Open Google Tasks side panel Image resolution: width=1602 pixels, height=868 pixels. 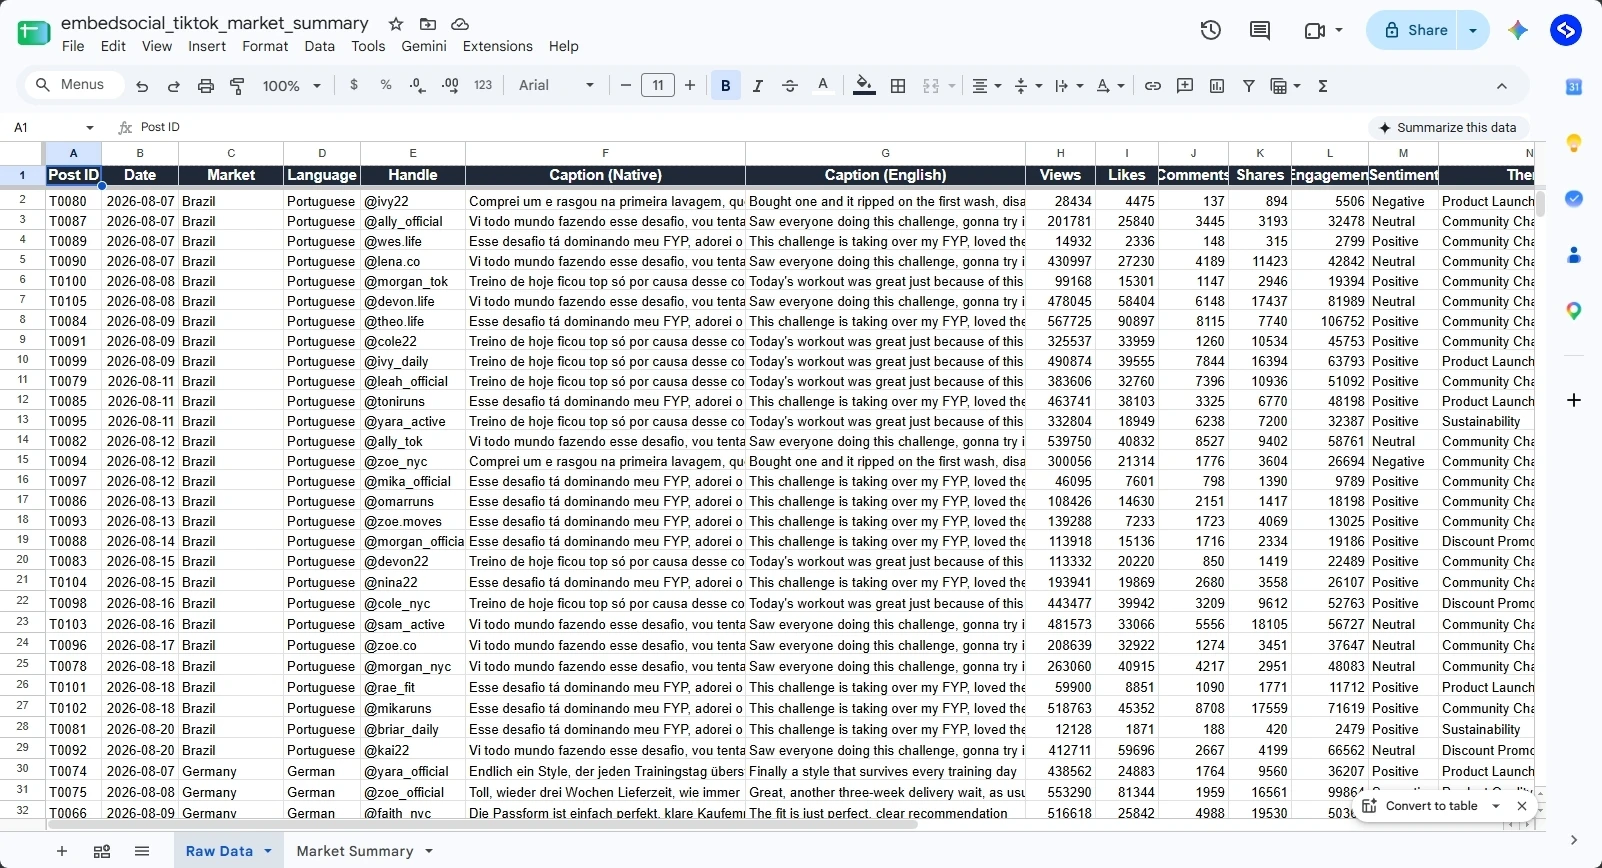pyautogui.click(x=1574, y=199)
